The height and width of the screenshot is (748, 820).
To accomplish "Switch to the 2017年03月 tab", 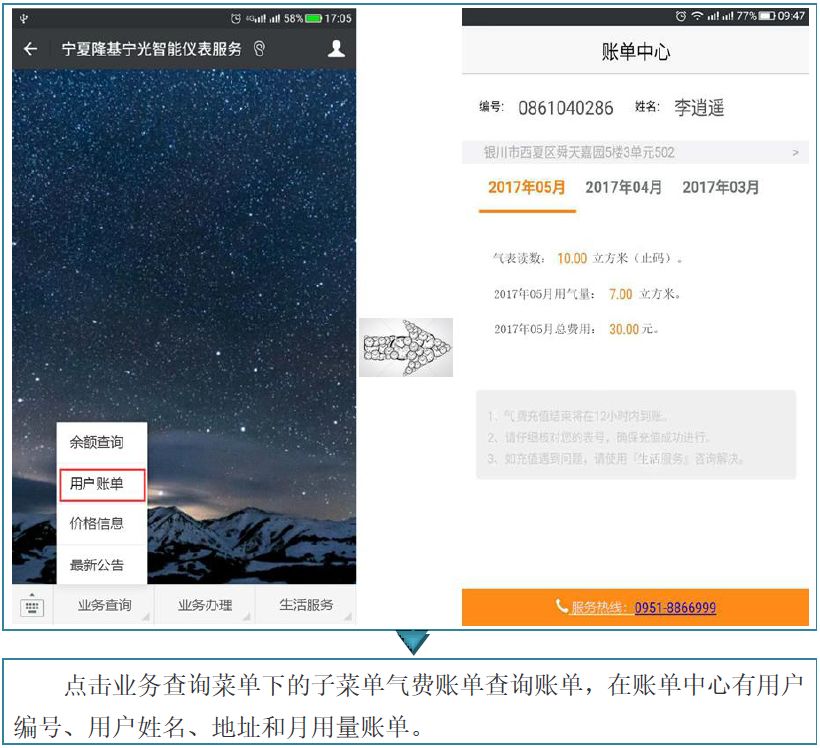I will 720,187.
